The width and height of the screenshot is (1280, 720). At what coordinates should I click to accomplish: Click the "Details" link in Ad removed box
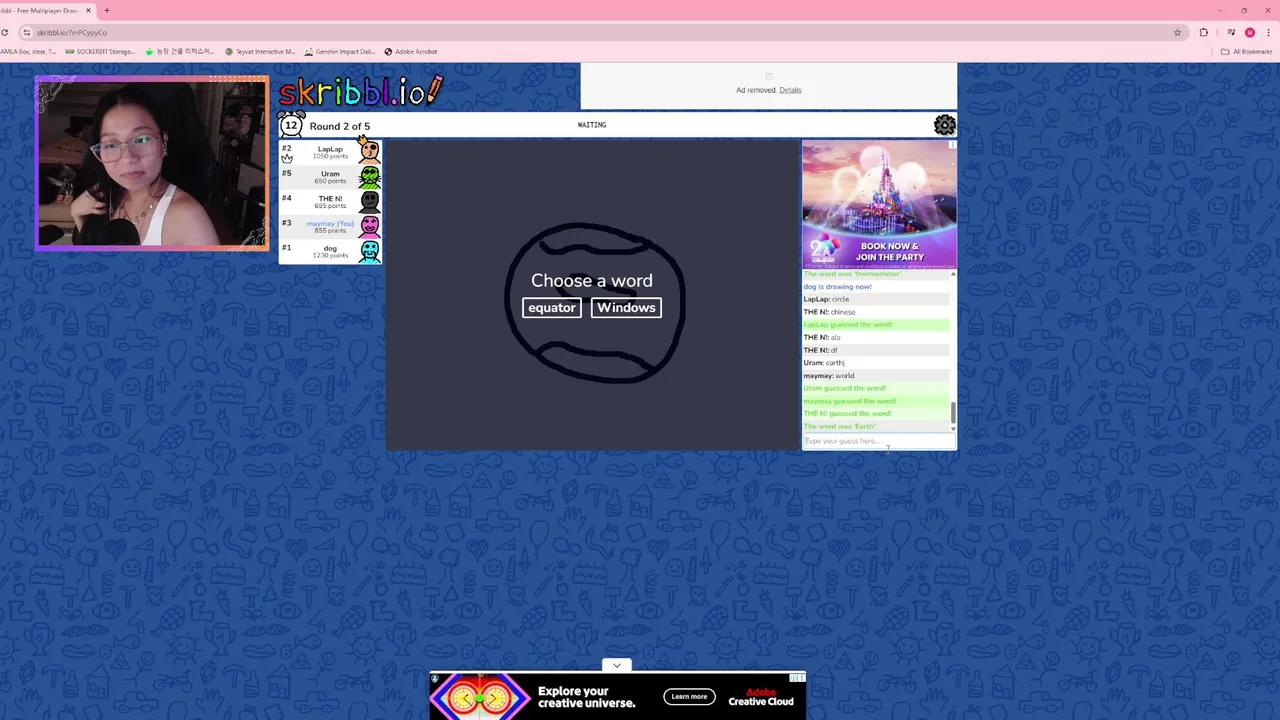pyautogui.click(x=790, y=90)
